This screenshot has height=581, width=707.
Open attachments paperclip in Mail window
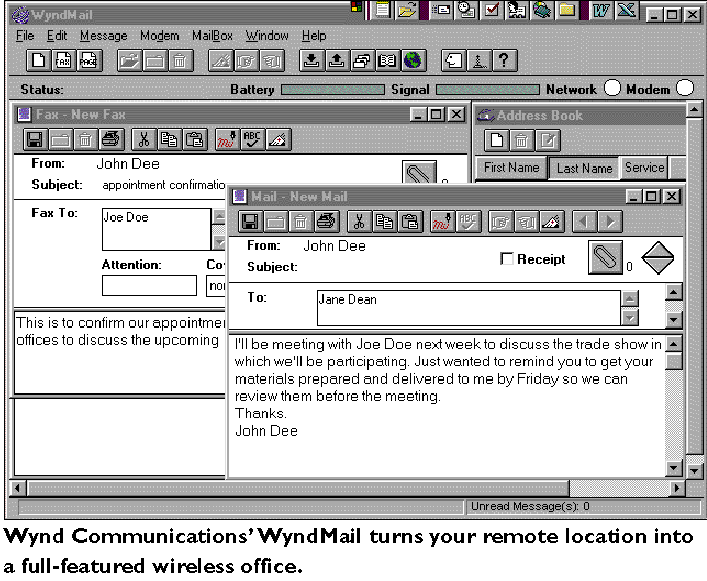pyautogui.click(x=605, y=257)
